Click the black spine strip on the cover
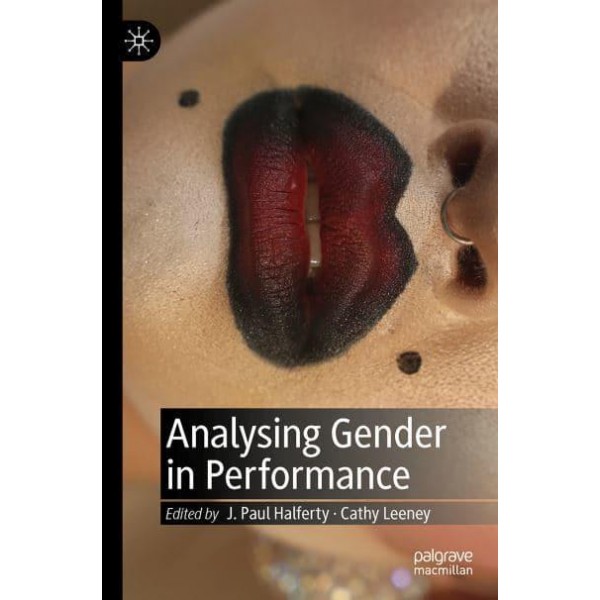Screen dimensions: 600x600 pos(112,300)
